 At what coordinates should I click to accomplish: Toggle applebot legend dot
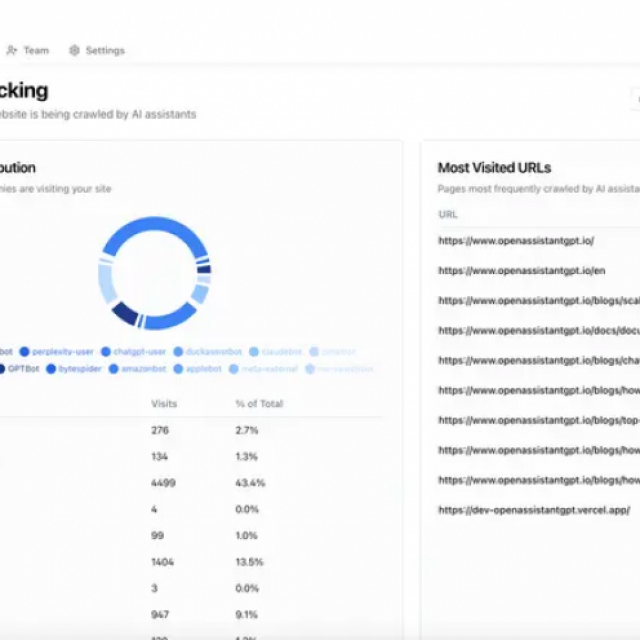[x=178, y=369]
